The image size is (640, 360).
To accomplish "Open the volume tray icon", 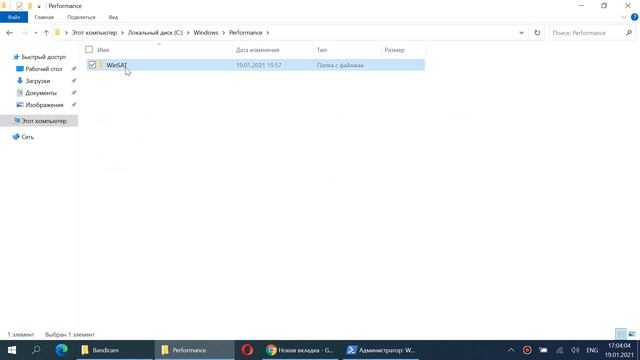I will (575, 350).
